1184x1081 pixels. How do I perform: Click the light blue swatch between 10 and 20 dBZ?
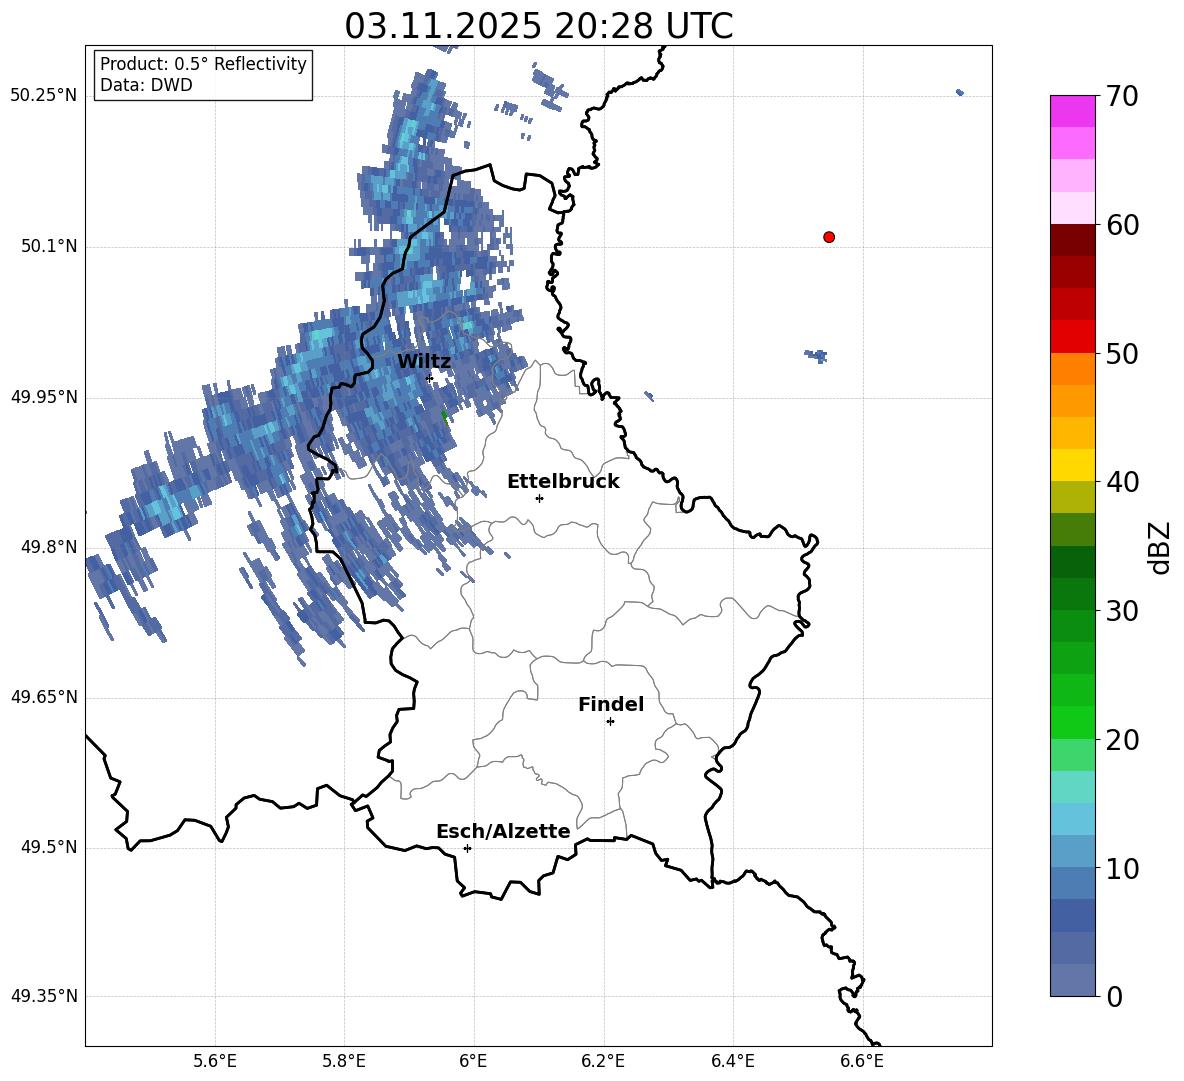tap(1073, 819)
